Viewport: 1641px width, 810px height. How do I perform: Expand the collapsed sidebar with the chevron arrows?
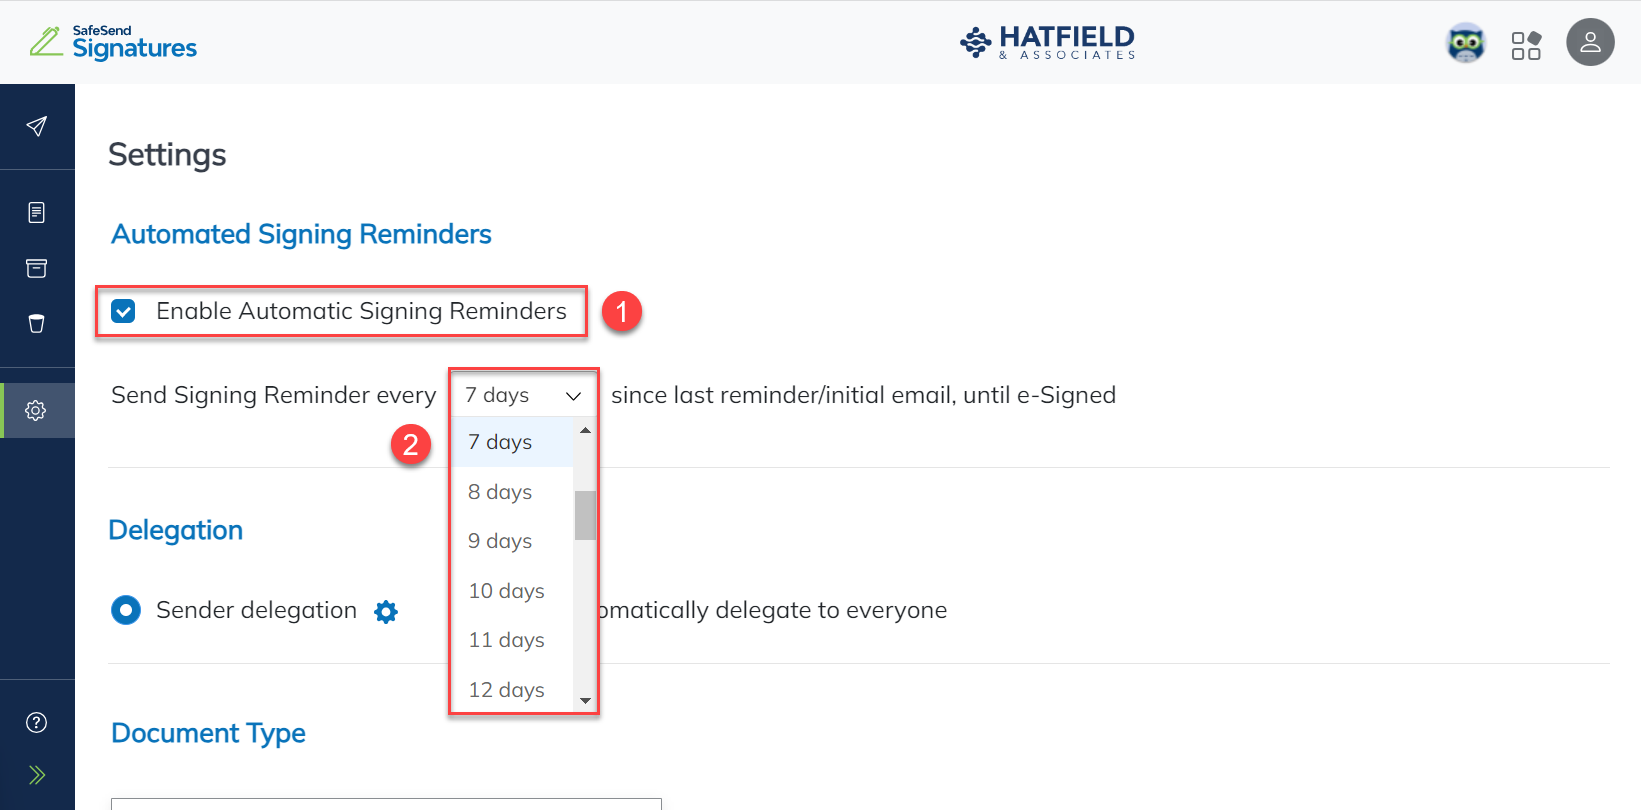[x=37, y=773]
